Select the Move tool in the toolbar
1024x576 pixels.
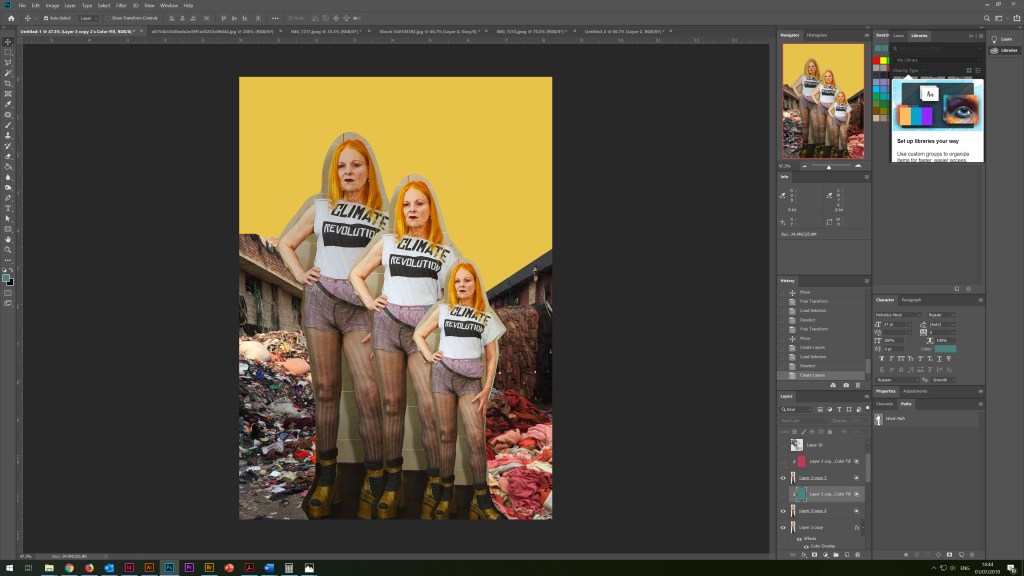coord(8,41)
